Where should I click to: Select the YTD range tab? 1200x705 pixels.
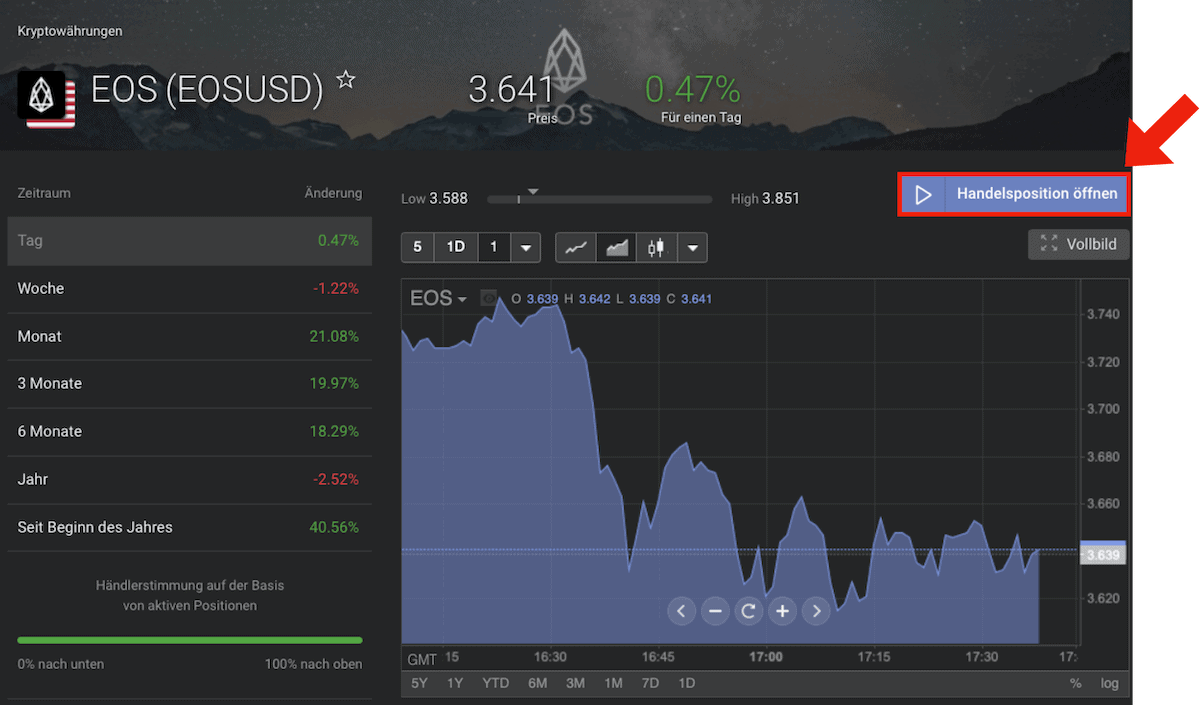point(494,683)
